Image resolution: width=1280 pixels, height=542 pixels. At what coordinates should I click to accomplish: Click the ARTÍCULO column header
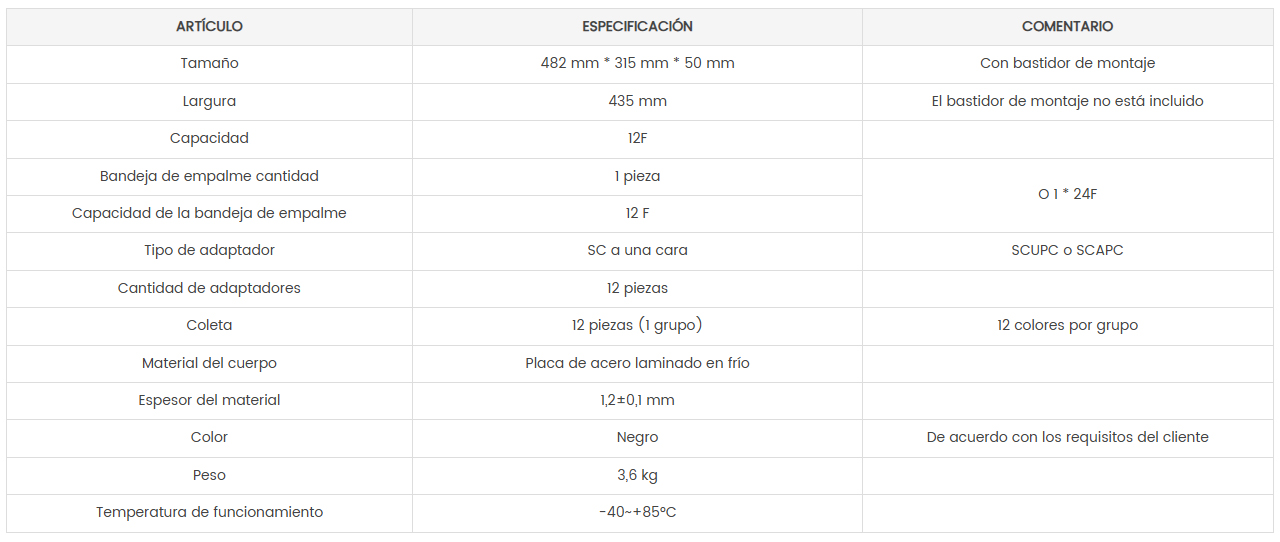(209, 27)
